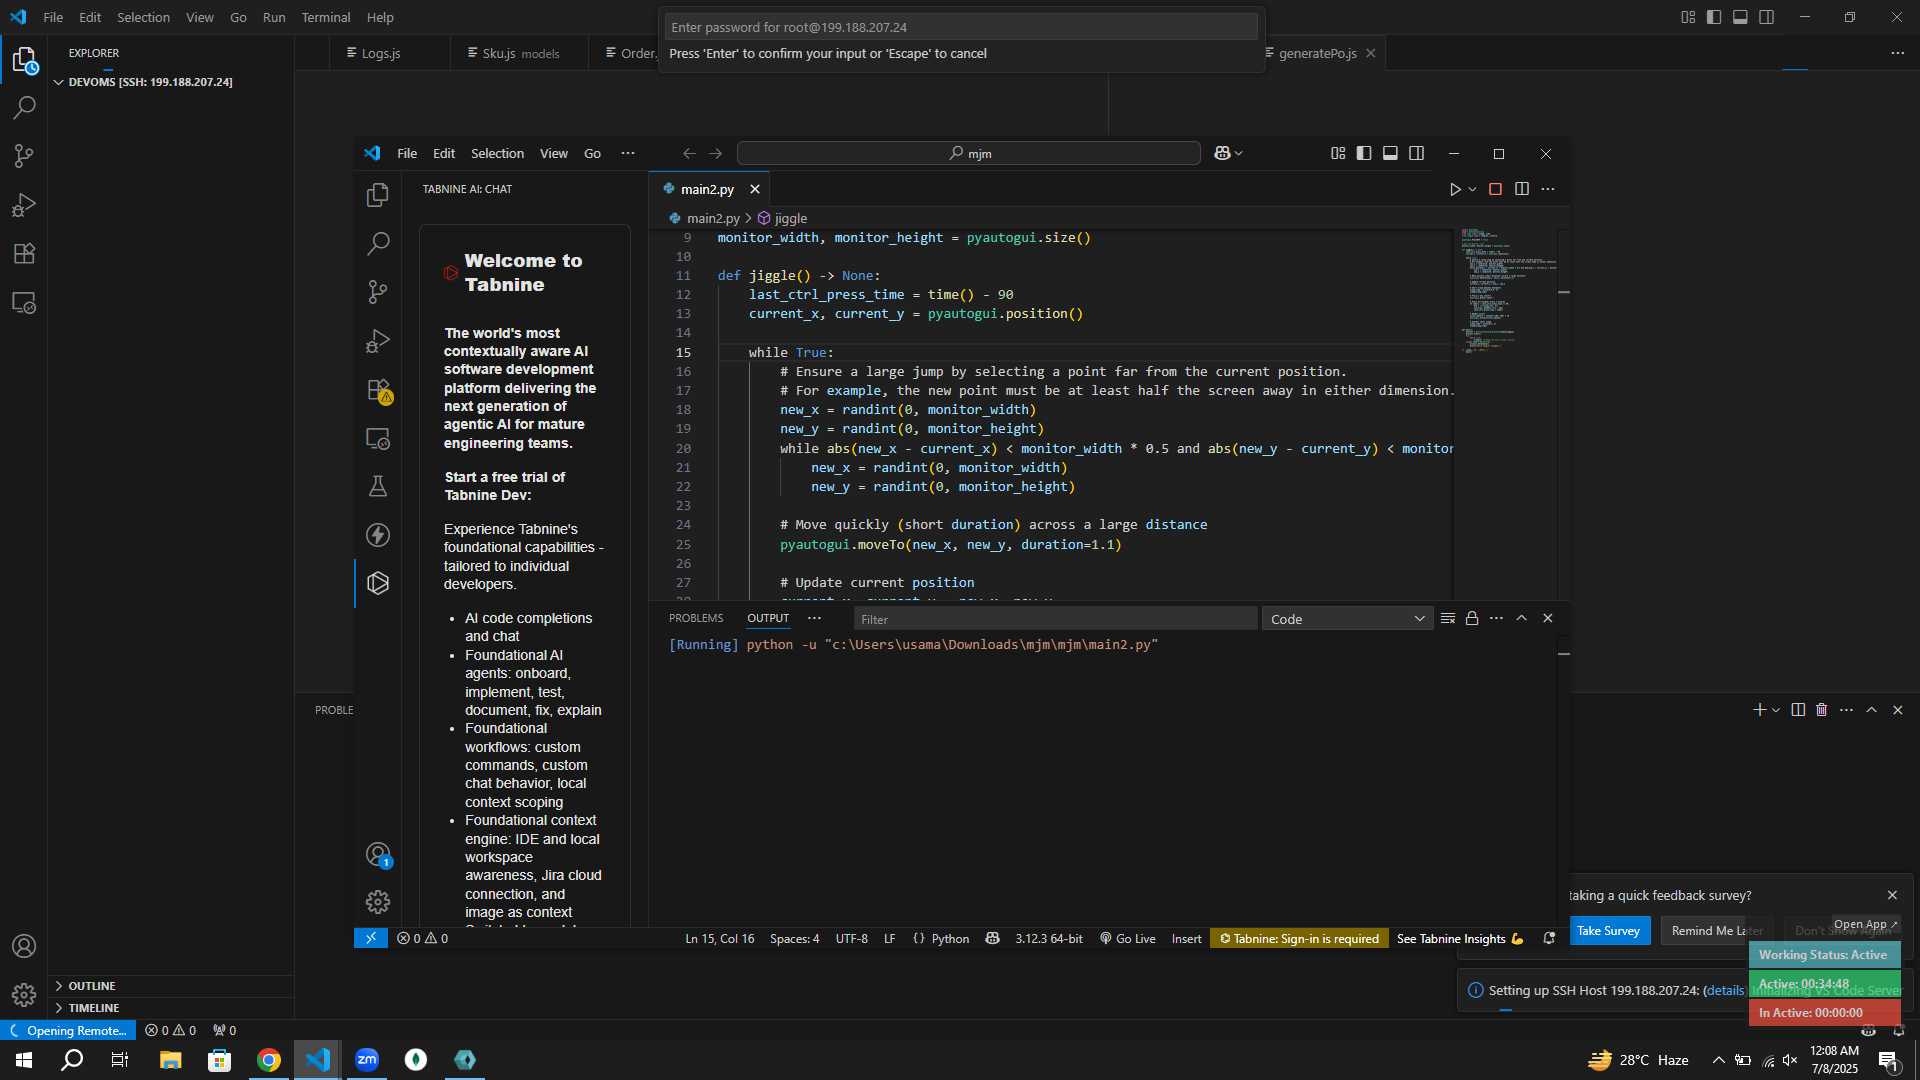The image size is (1920, 1080).
Task: Click the output Filter input field
Action: [x=1055, y=619]
